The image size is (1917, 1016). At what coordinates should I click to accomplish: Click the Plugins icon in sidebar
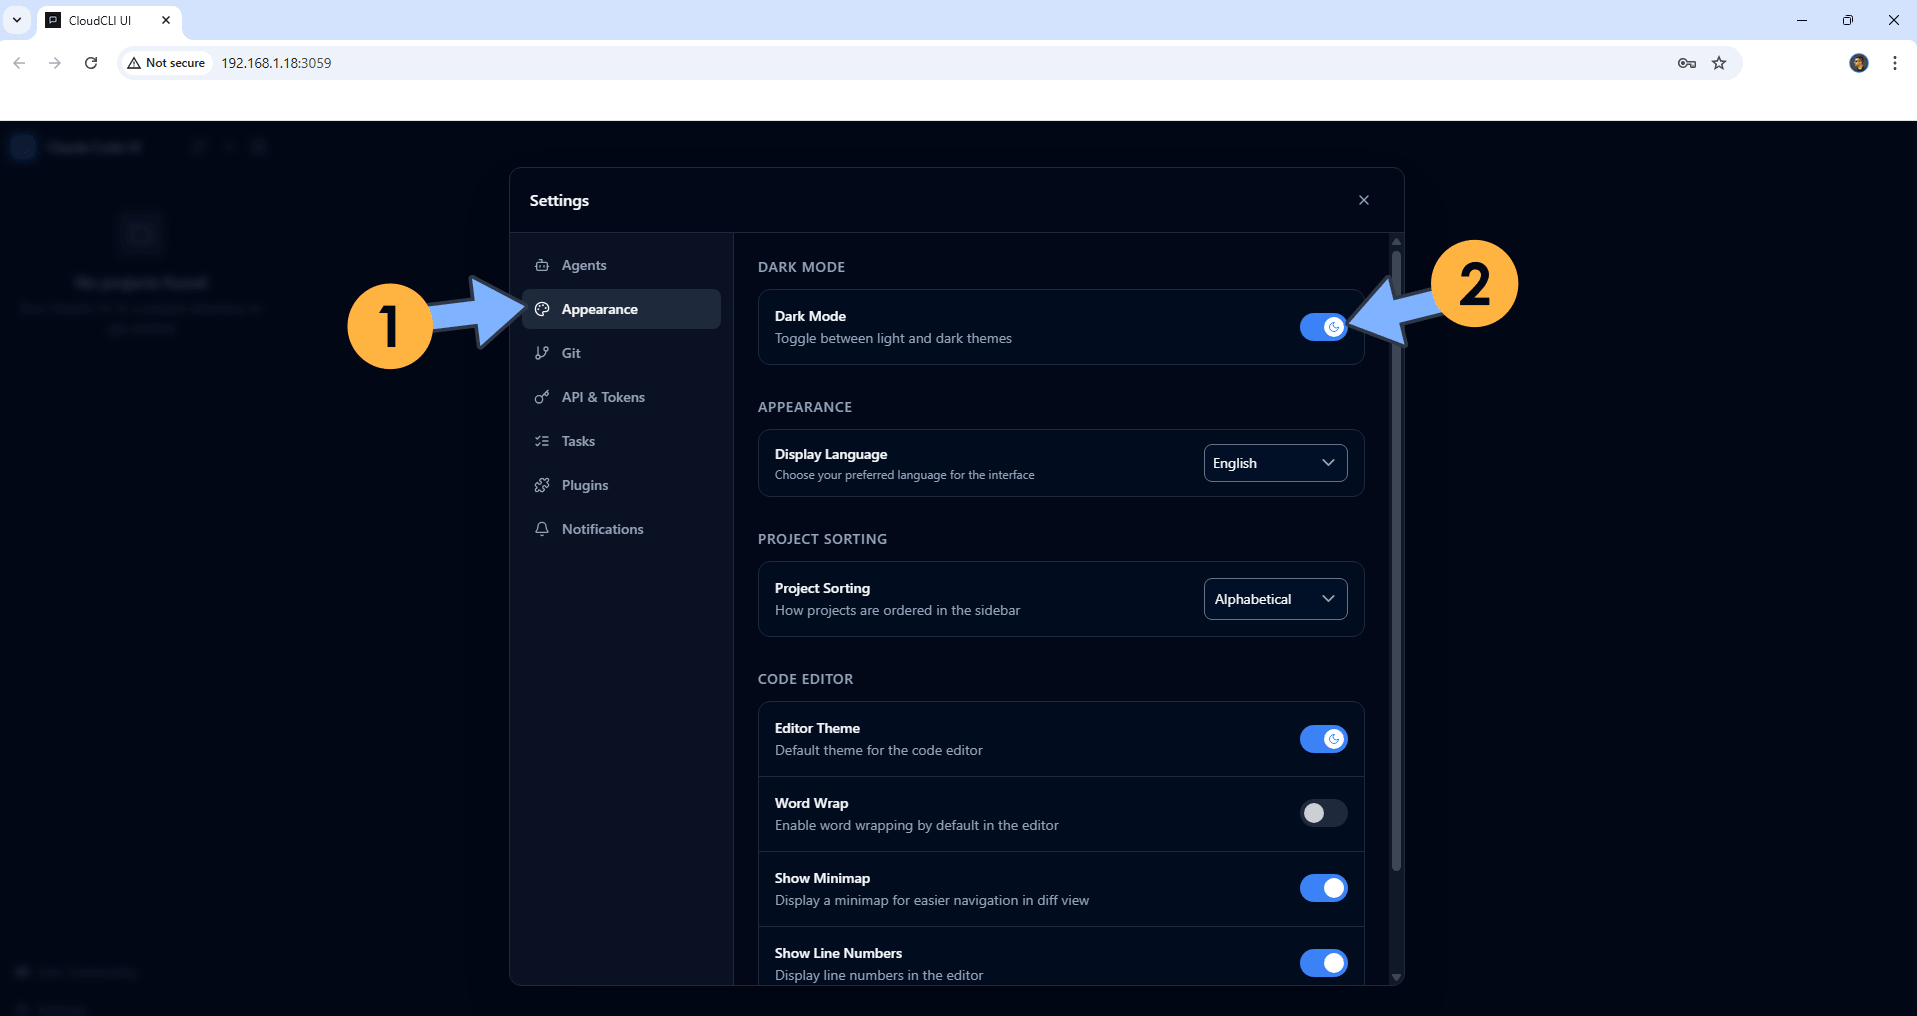[542, 485]
